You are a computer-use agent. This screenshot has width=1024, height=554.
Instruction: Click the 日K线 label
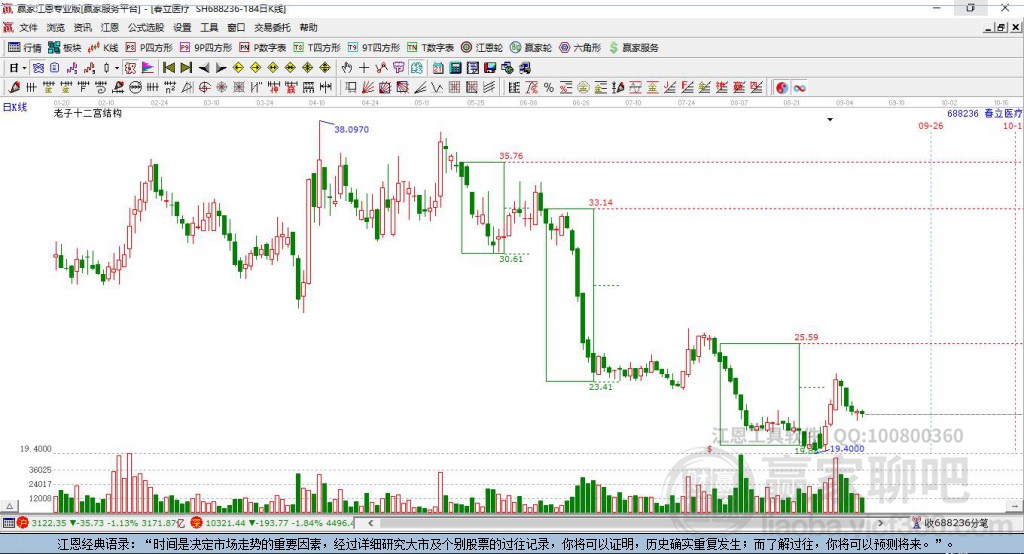15,107
